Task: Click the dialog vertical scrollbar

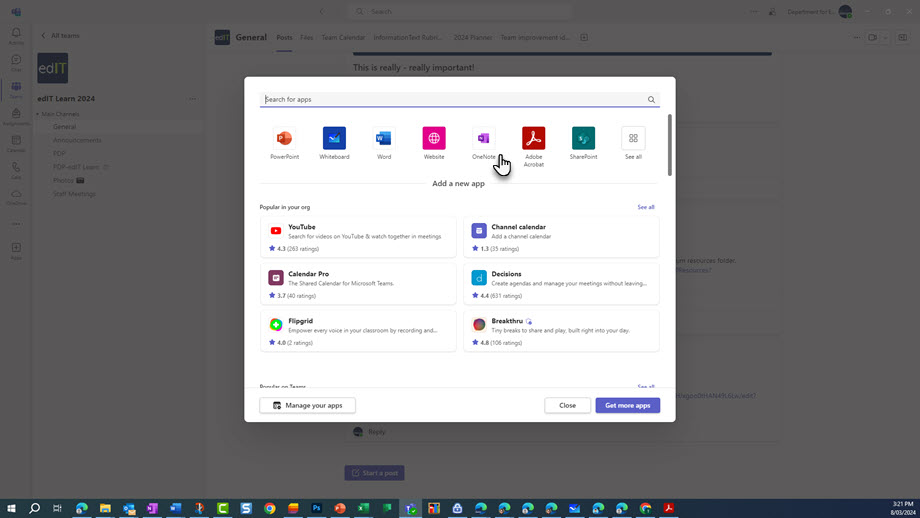Action: coord(669,145)
